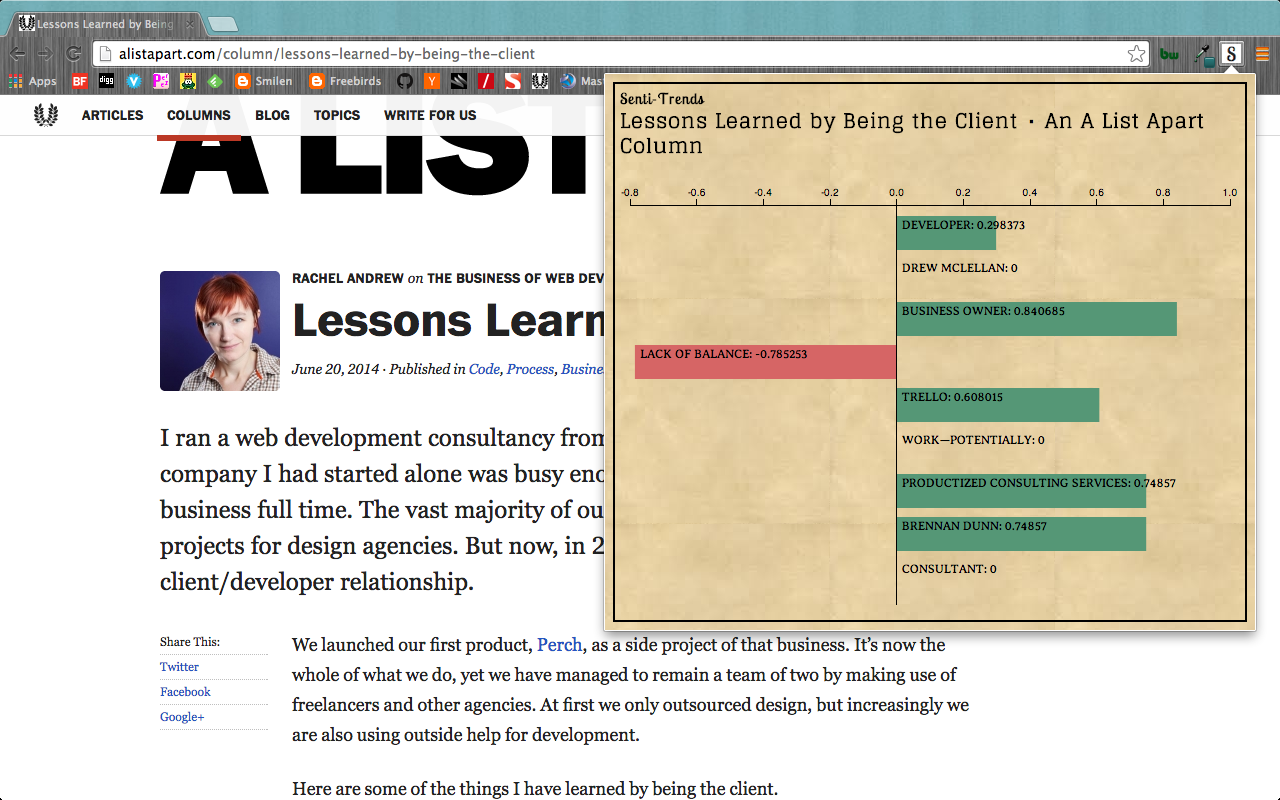Open the green frog bookmark icon
The image size is (1280, 800).
click(188, 81)
